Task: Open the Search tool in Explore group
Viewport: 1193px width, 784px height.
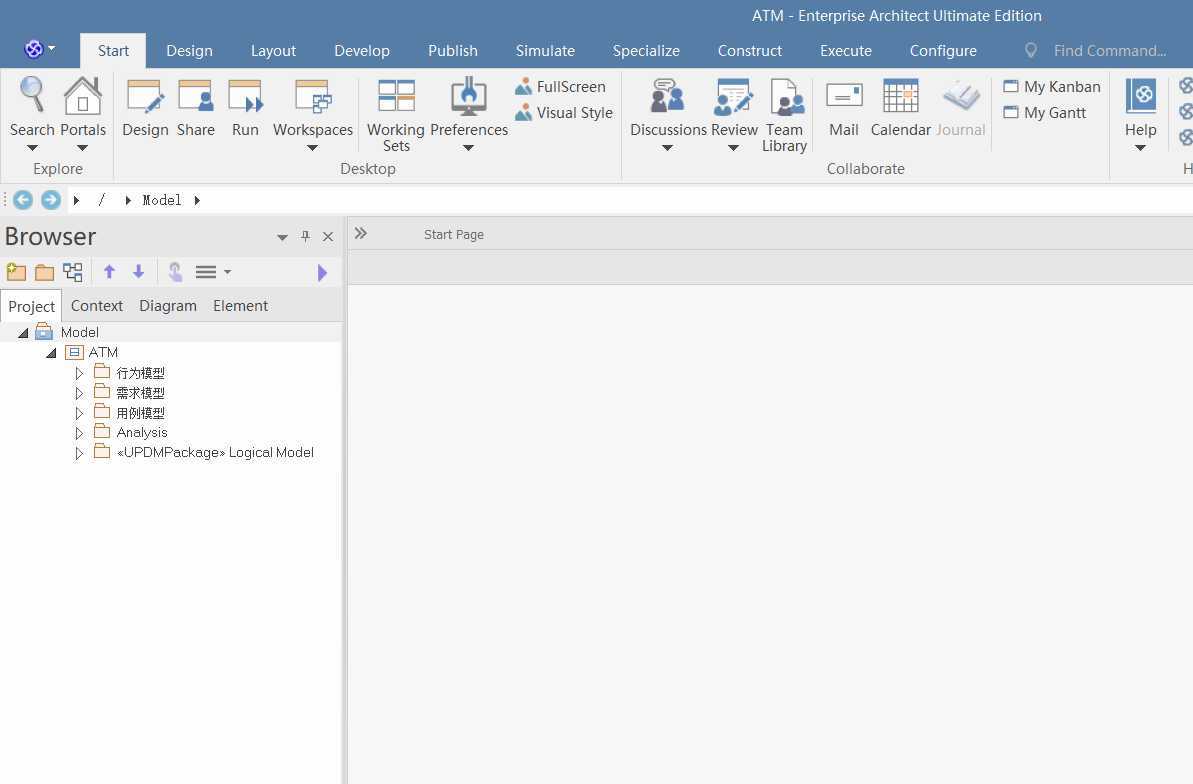Action: pos(32,97)
